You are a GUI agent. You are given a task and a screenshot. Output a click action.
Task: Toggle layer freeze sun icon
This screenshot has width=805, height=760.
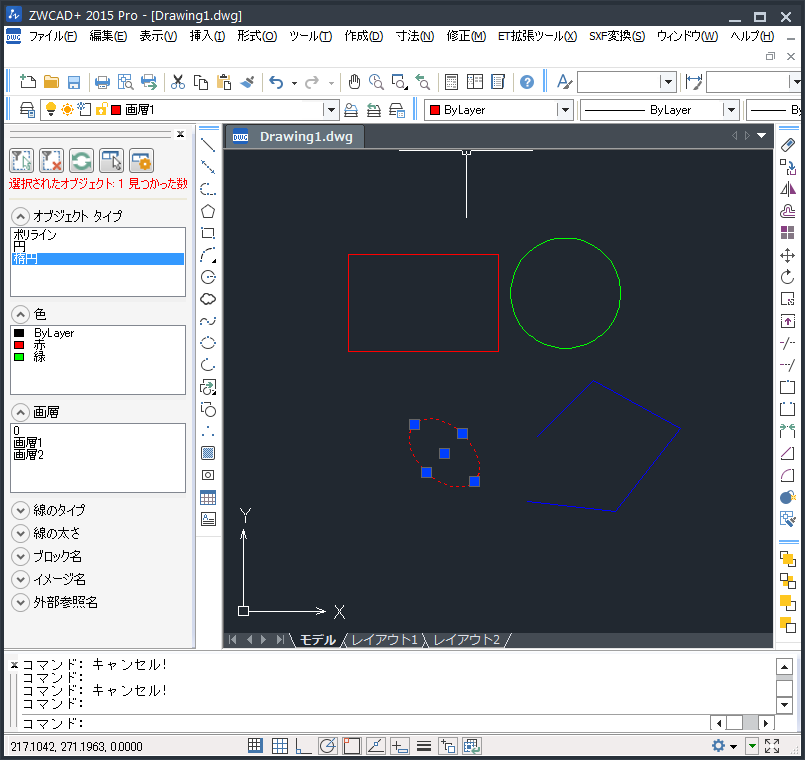[x=67, y=109]
